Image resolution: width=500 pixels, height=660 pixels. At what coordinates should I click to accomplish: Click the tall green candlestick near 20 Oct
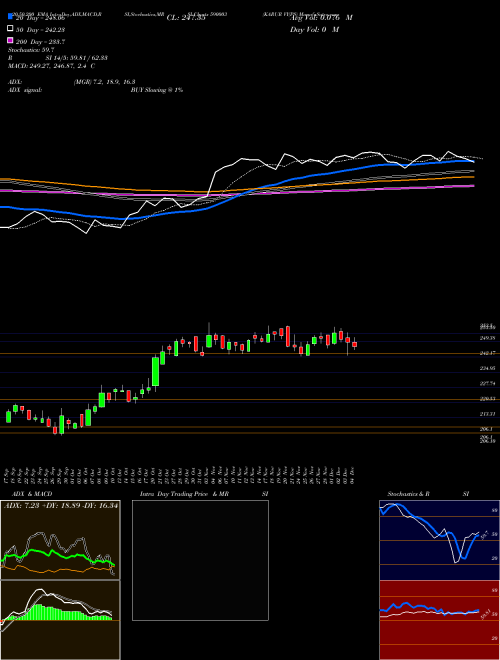point(156,371)
